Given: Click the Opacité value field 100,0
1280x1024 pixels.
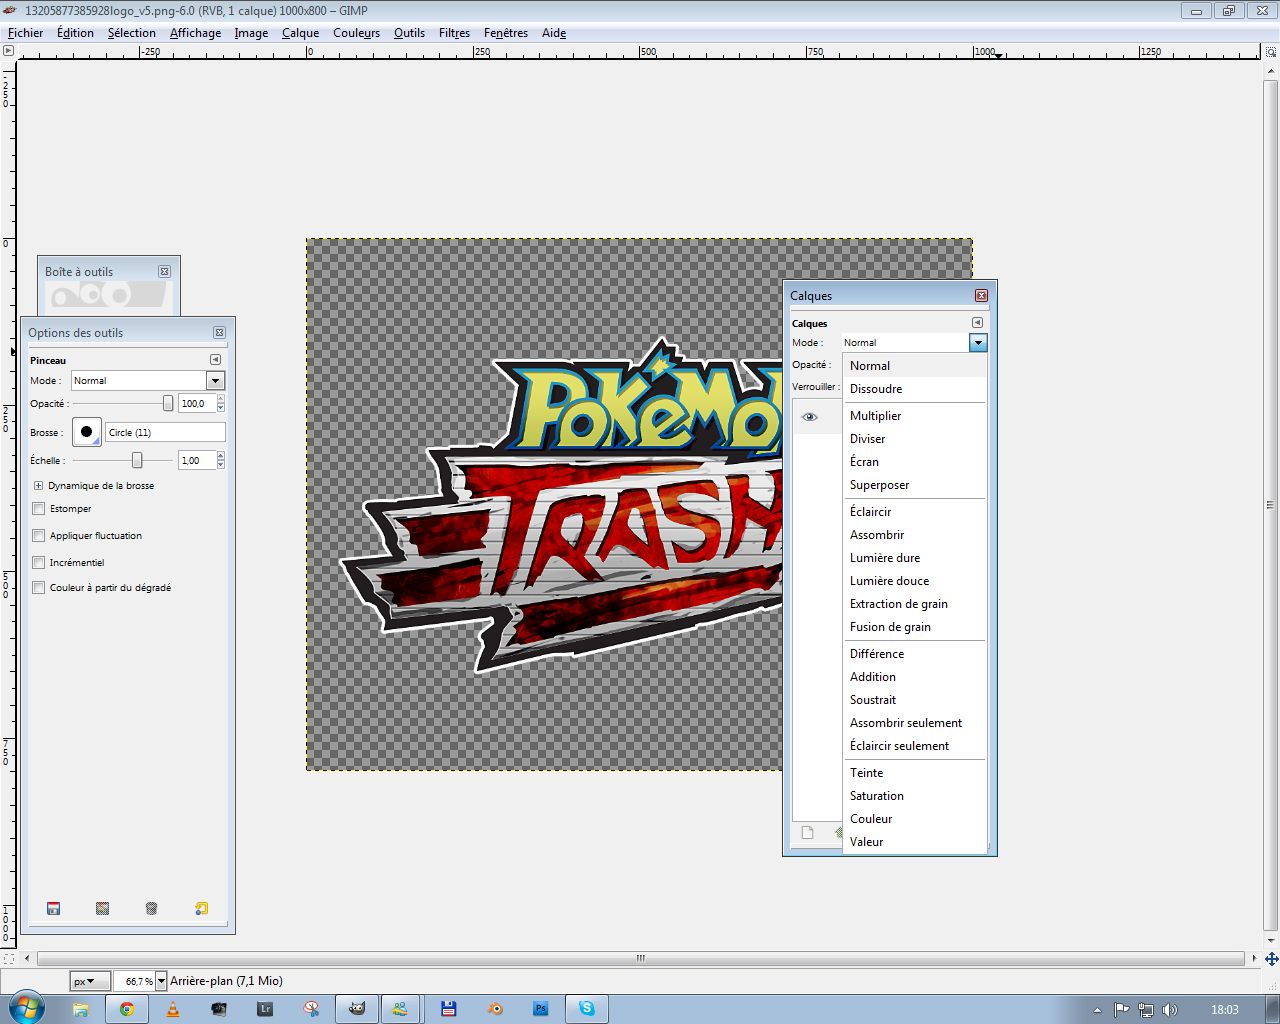Looking at the screenshot, I should (x=197, y=404).
